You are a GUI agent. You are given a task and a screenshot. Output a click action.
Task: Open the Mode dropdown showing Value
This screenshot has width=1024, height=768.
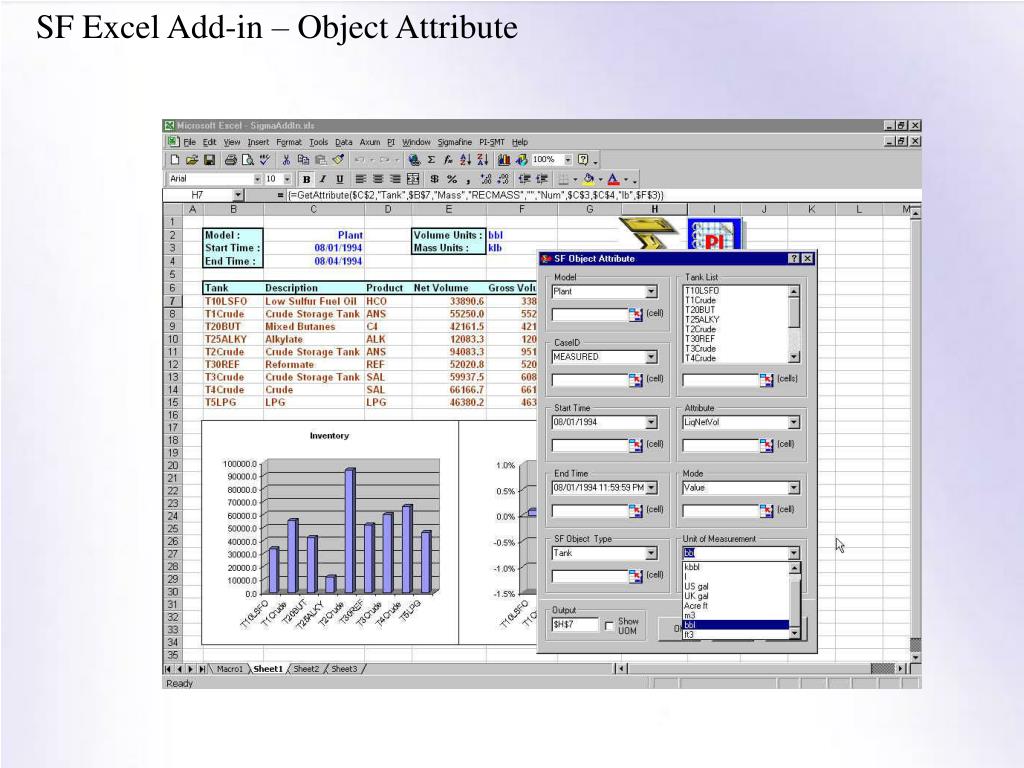coord(793,488)
